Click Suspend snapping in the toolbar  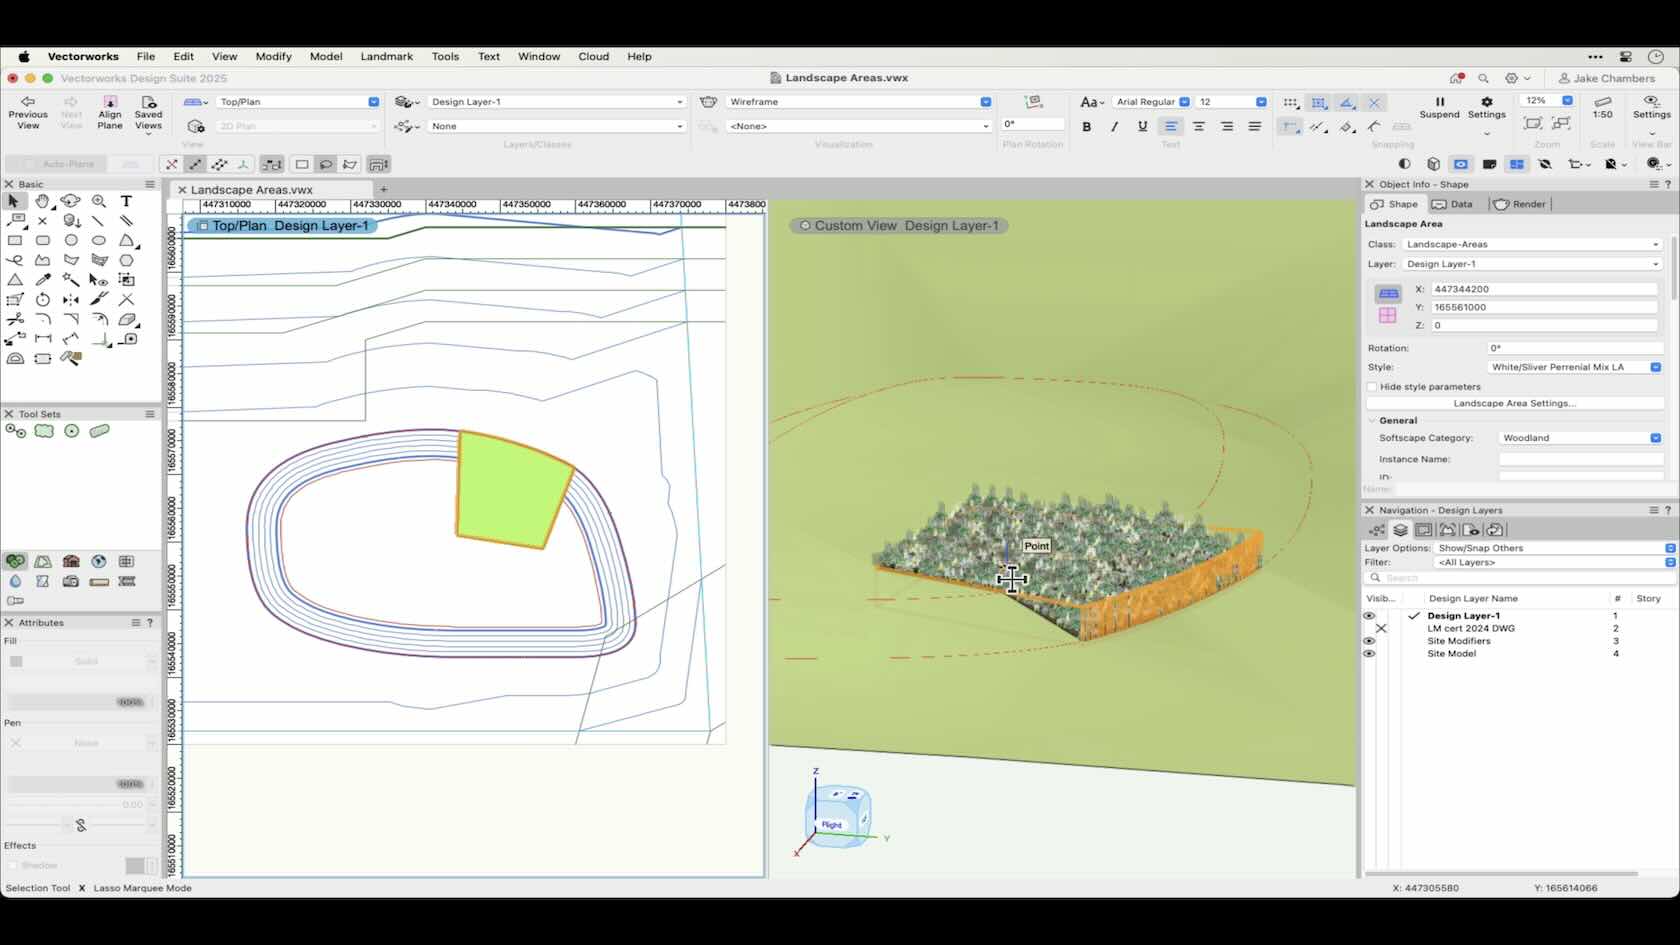(1439, 108)
